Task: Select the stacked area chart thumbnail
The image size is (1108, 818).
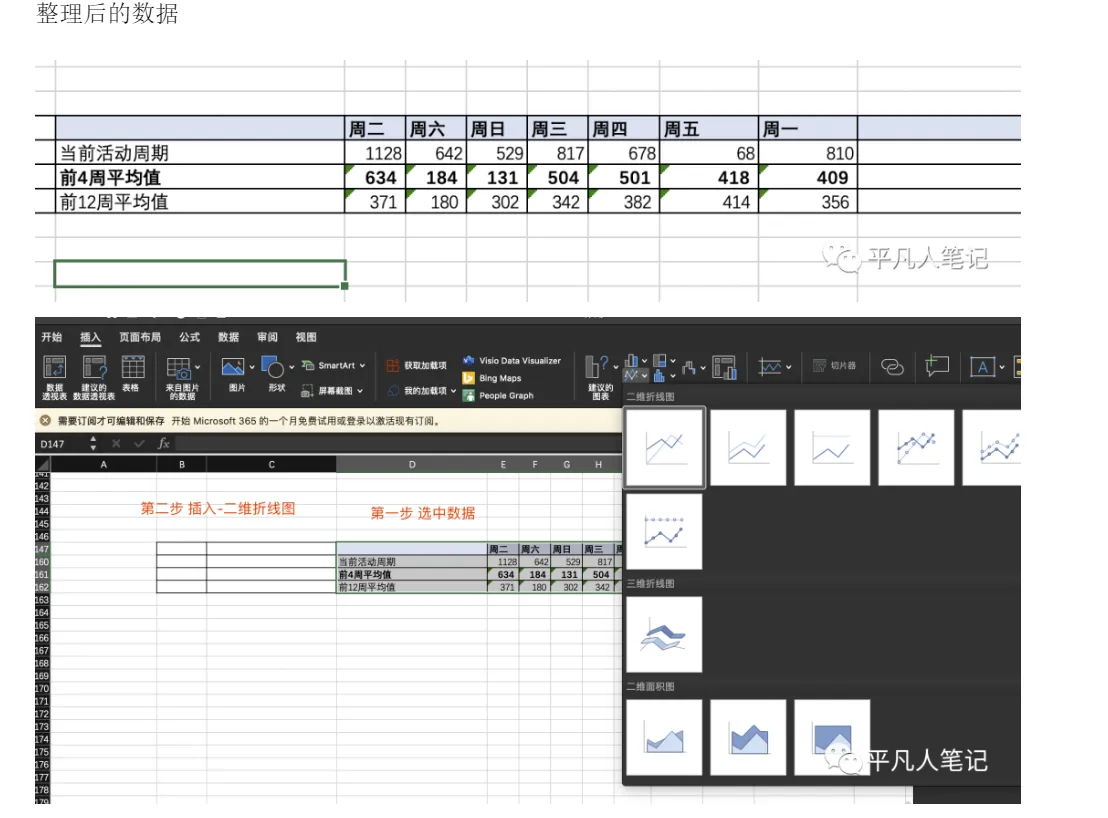Action: click(748, 737)
